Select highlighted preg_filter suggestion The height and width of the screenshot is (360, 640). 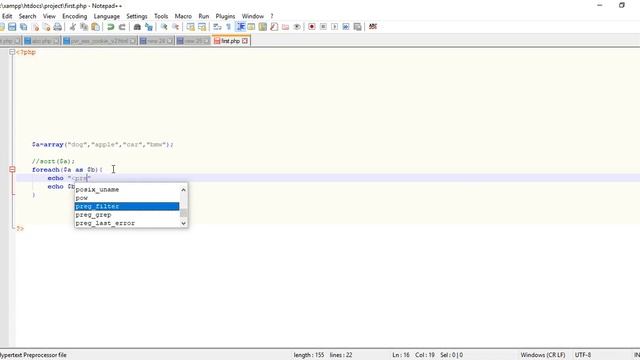(x=127, y=207)
